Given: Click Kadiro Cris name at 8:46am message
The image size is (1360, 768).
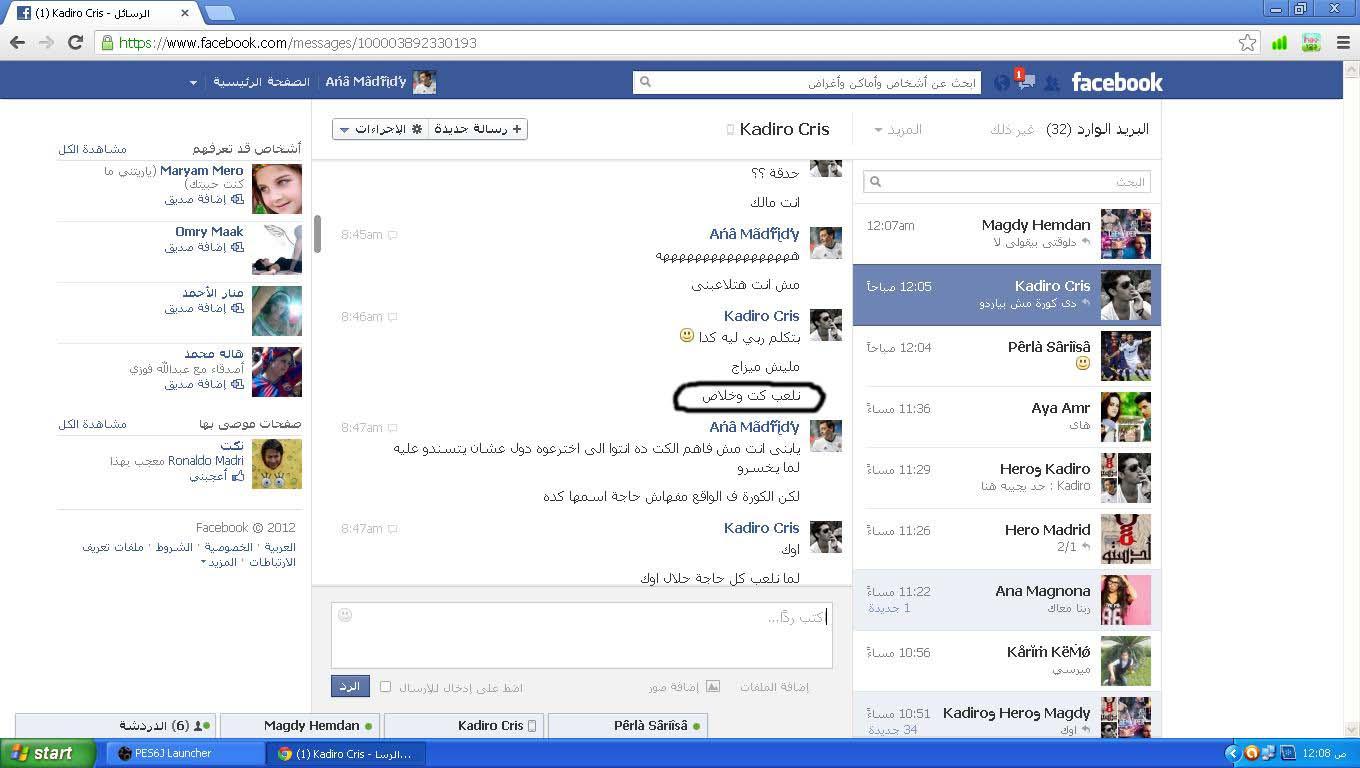Looking at the screenshot, I should coord(761,316).
